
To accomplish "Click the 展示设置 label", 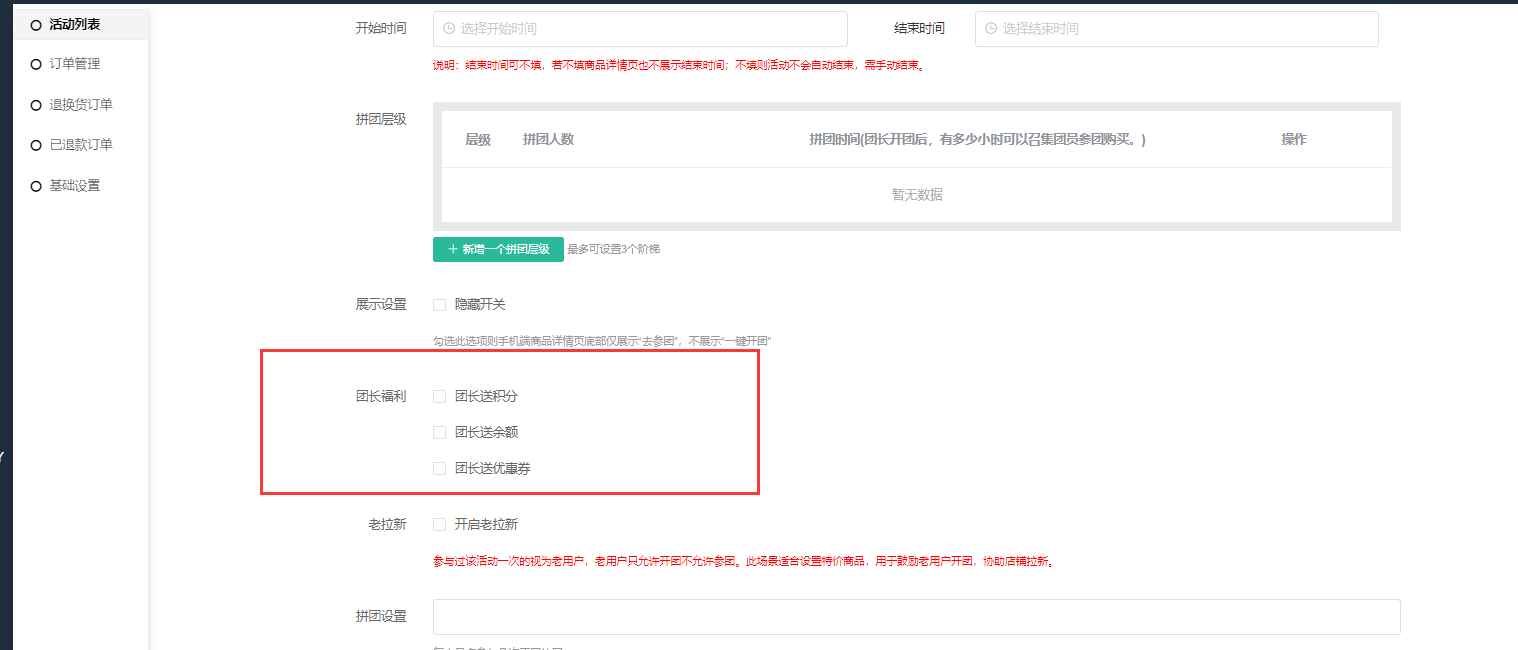I will (x=381, y=305).
